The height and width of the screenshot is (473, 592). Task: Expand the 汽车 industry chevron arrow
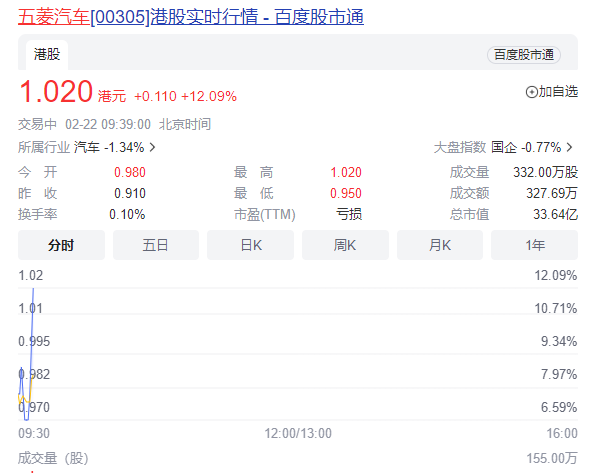152,147
